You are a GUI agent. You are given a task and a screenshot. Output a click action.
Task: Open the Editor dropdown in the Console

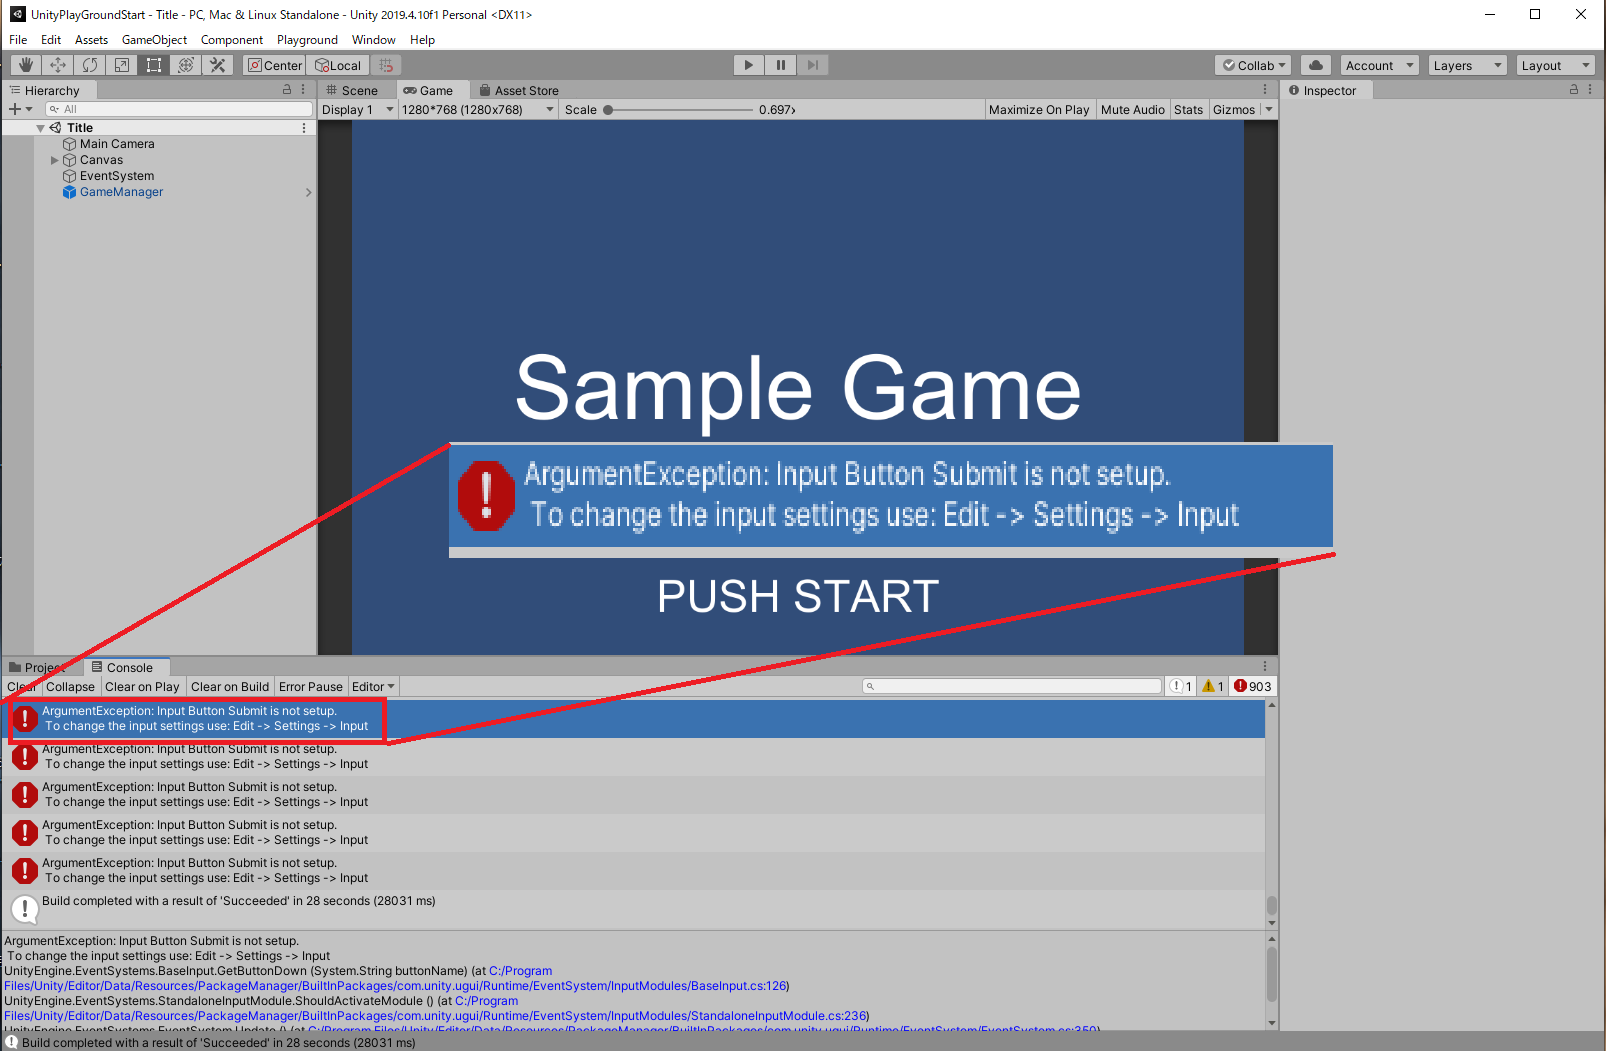click(373, 686)
